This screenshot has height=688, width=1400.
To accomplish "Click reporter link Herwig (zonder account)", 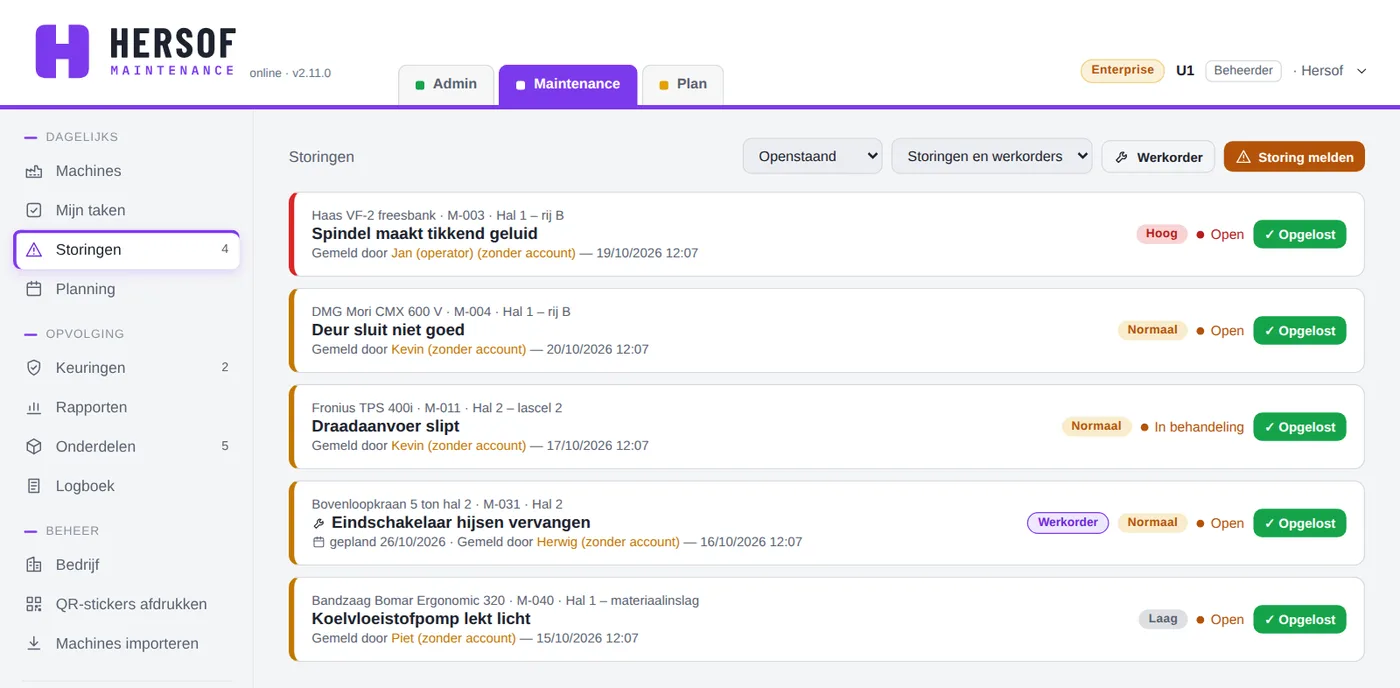I will [608, 542].
